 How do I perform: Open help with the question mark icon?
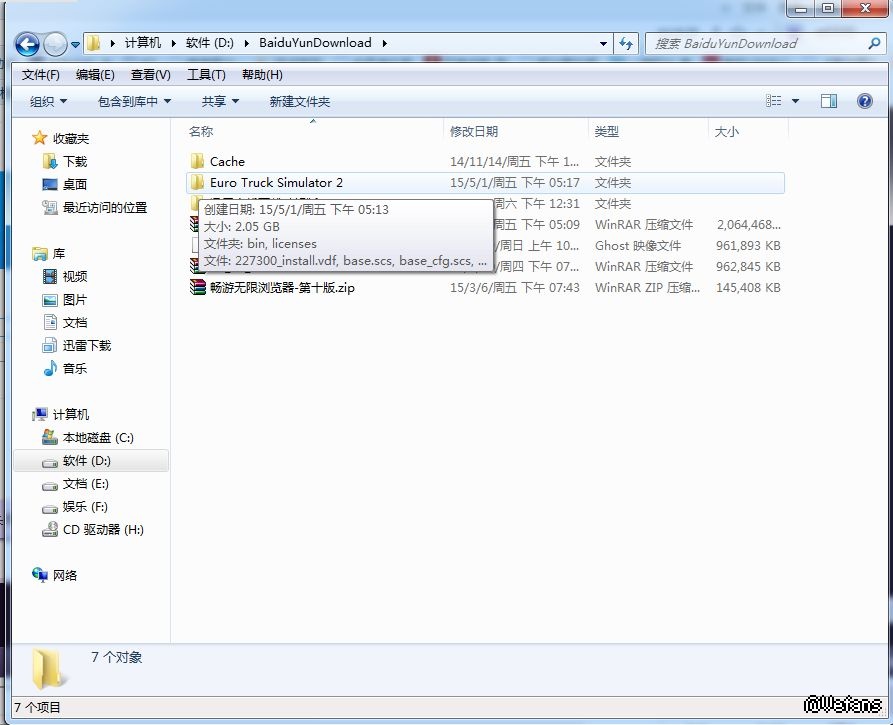point(865,101)
